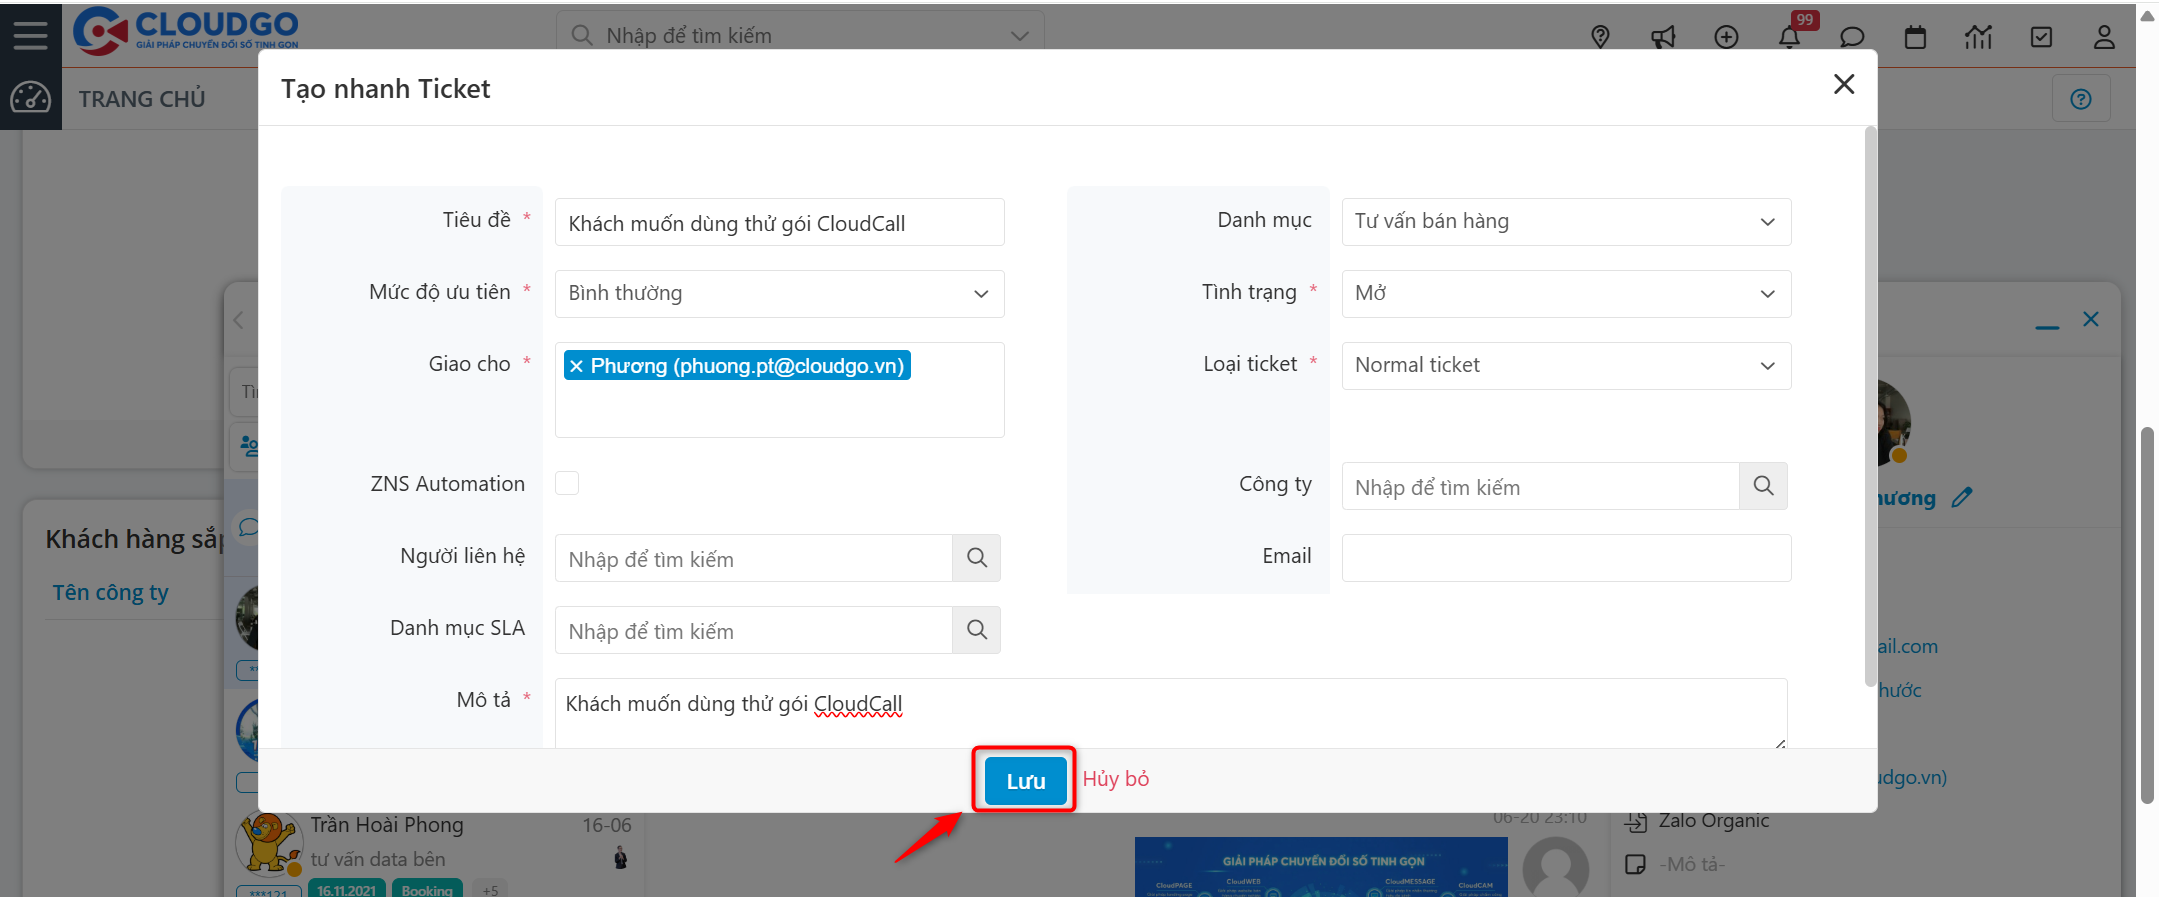Screen dimensions: 2159x897
Task: Toggle the ZNS Automation checkbox
Action: point(567,483)
